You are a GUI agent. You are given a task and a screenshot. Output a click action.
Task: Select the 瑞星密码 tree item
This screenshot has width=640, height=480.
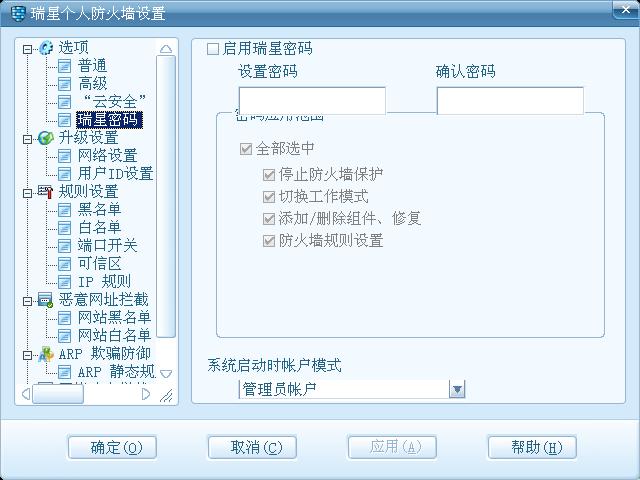tap(109, 120)
